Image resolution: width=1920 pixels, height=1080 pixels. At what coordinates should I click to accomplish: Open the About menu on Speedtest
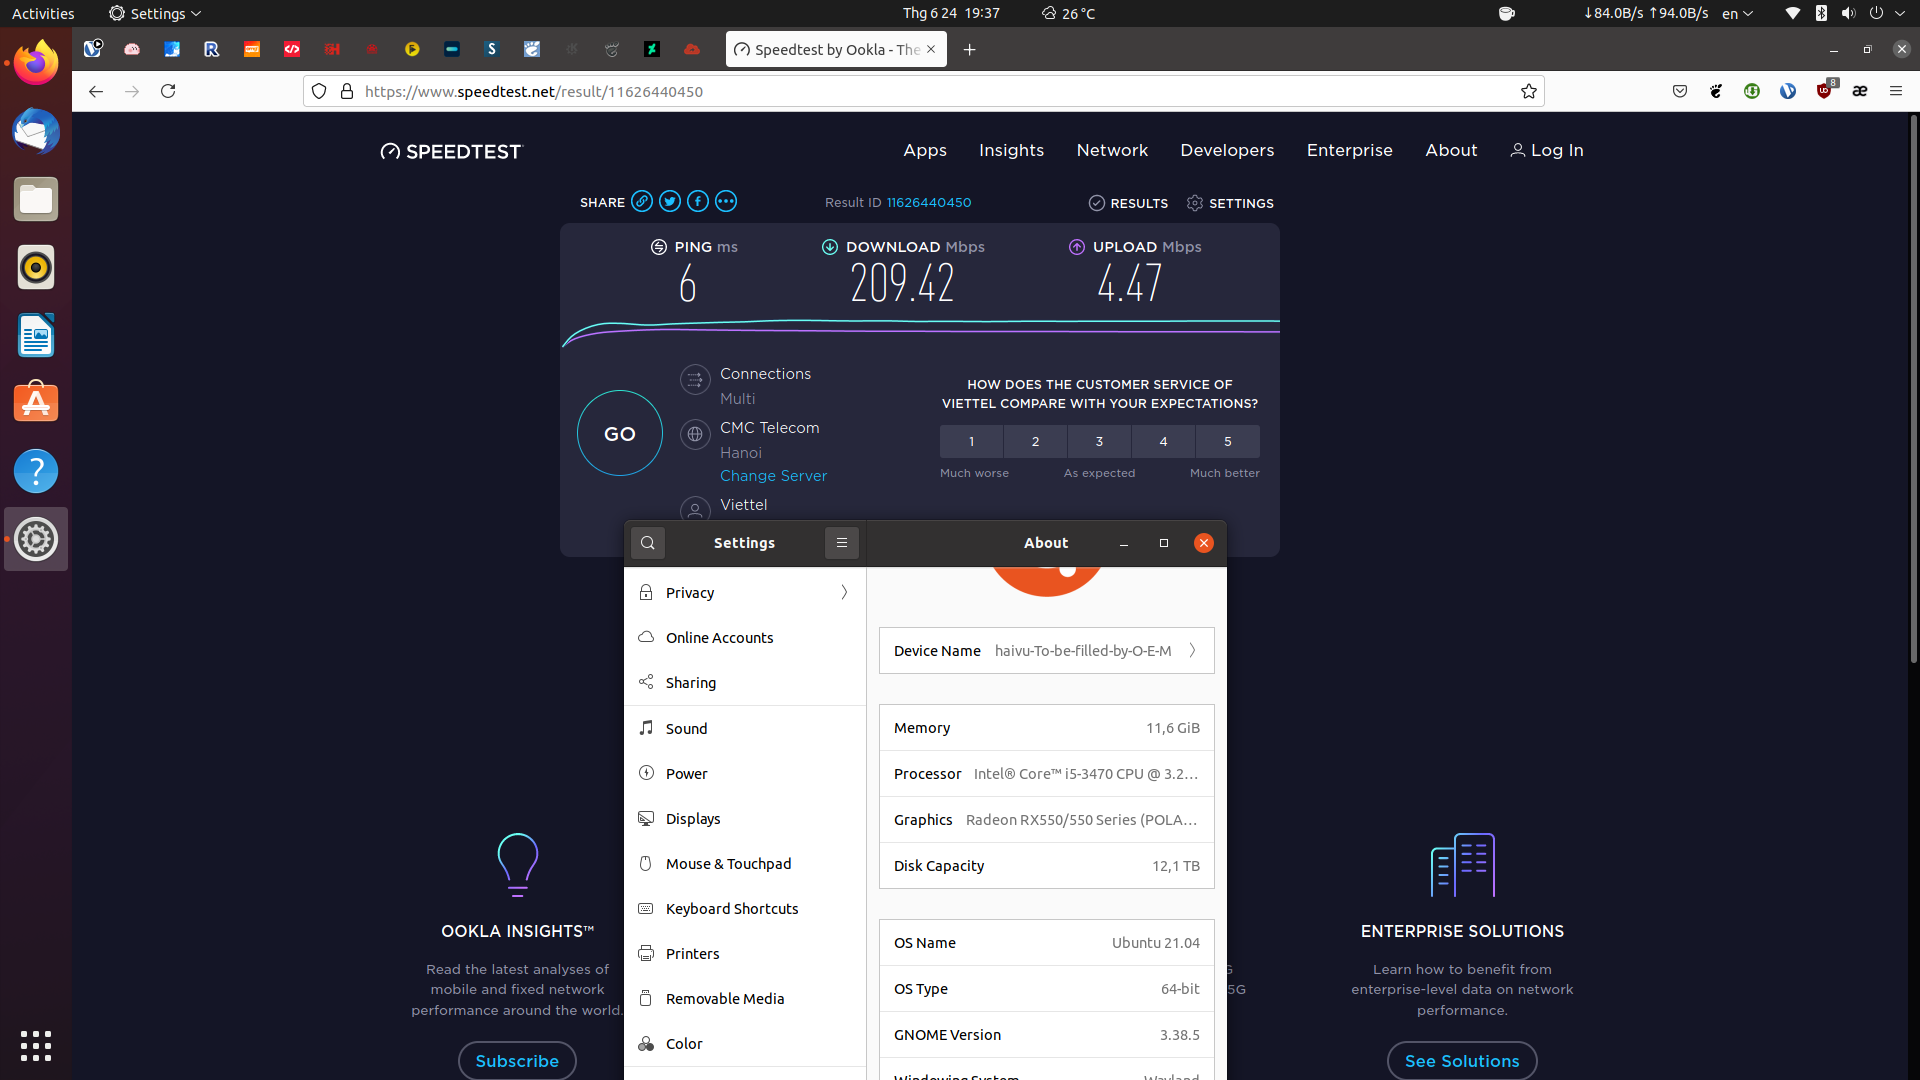1451,150
